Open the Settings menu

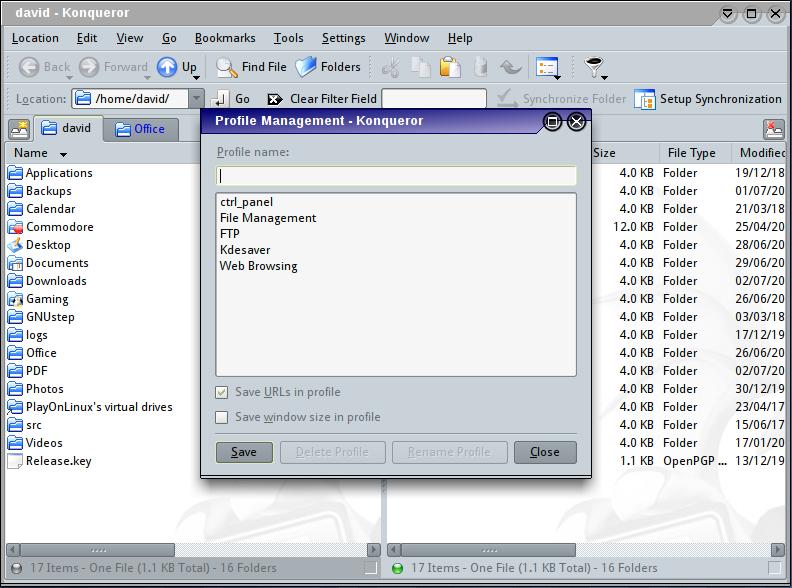(x=343, y=38)
